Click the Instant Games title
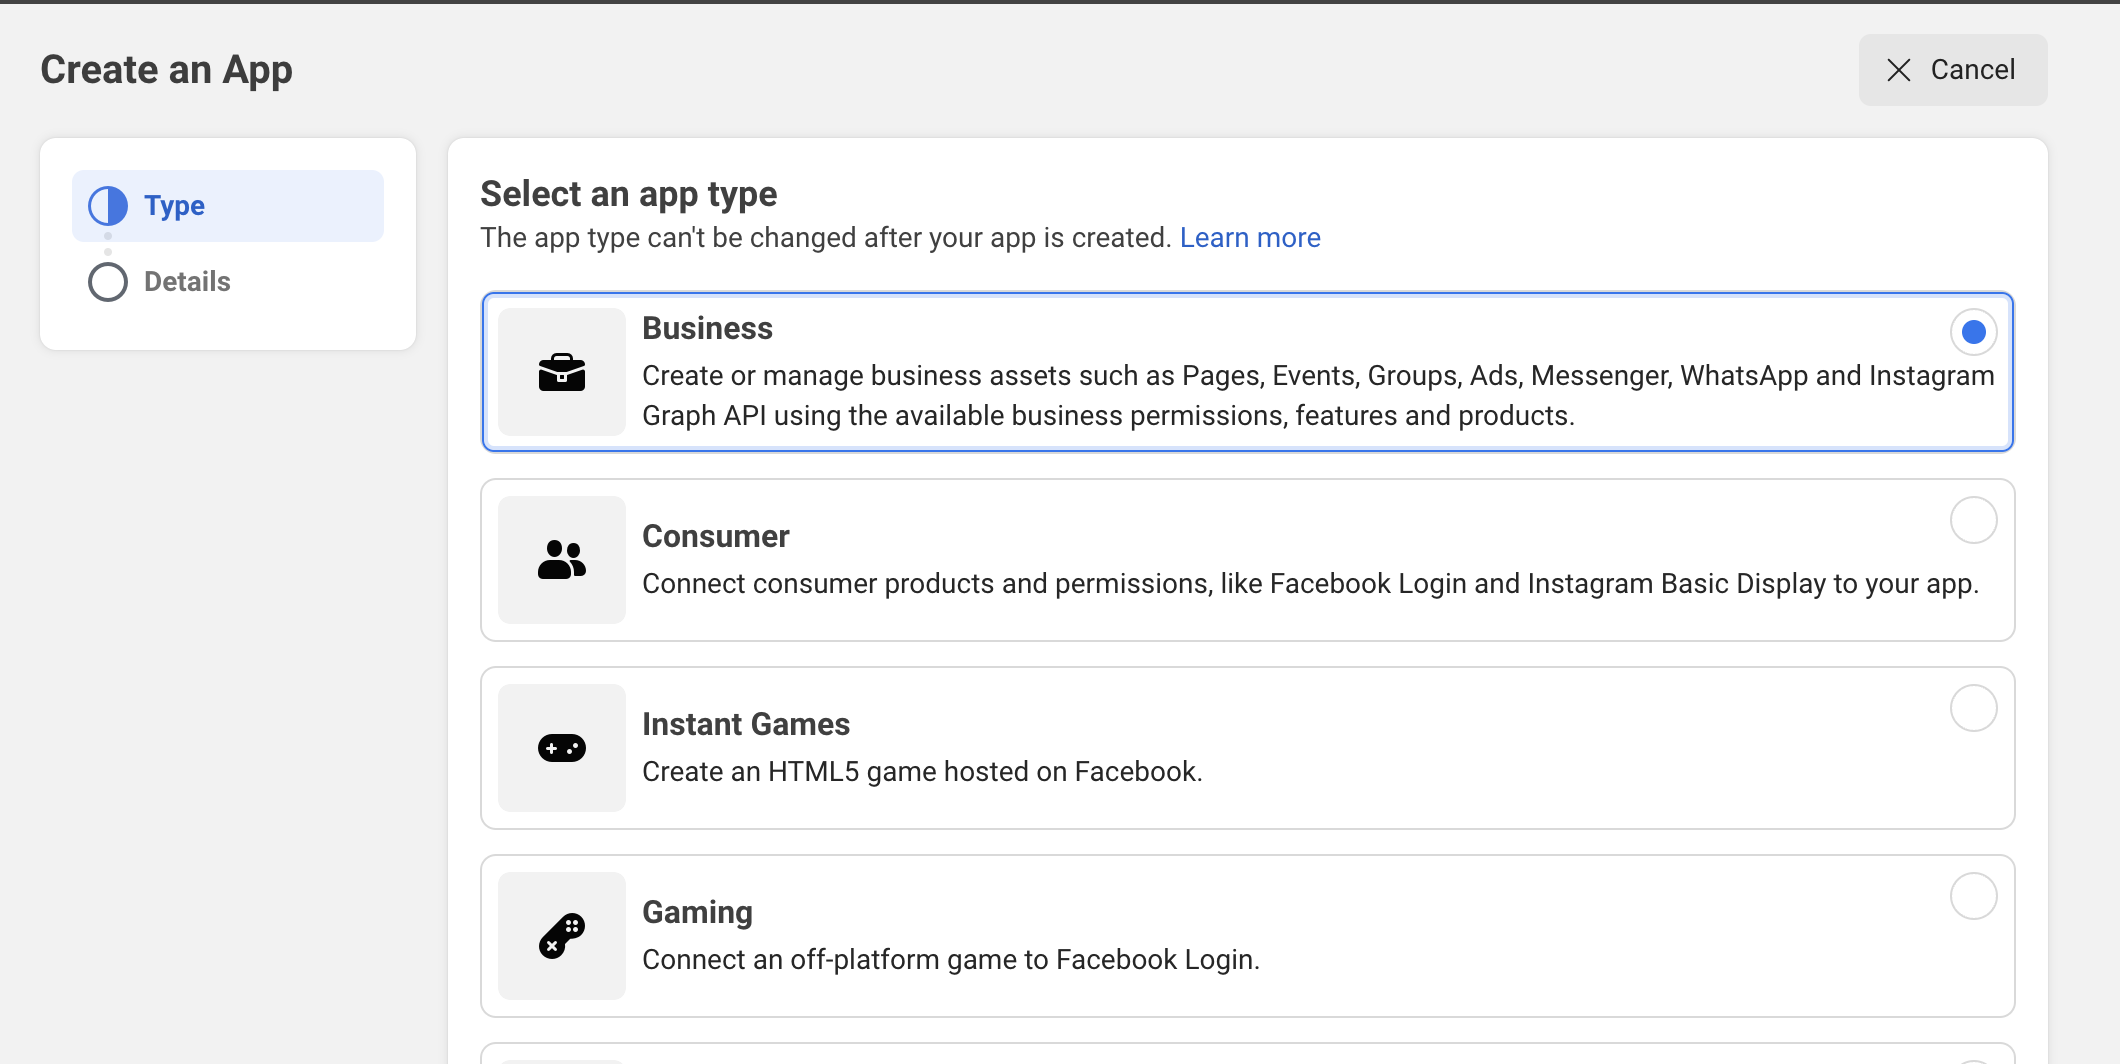The width and height of the screenshot is (2120, 1064). pyautogui.click(x=746, y=724)
